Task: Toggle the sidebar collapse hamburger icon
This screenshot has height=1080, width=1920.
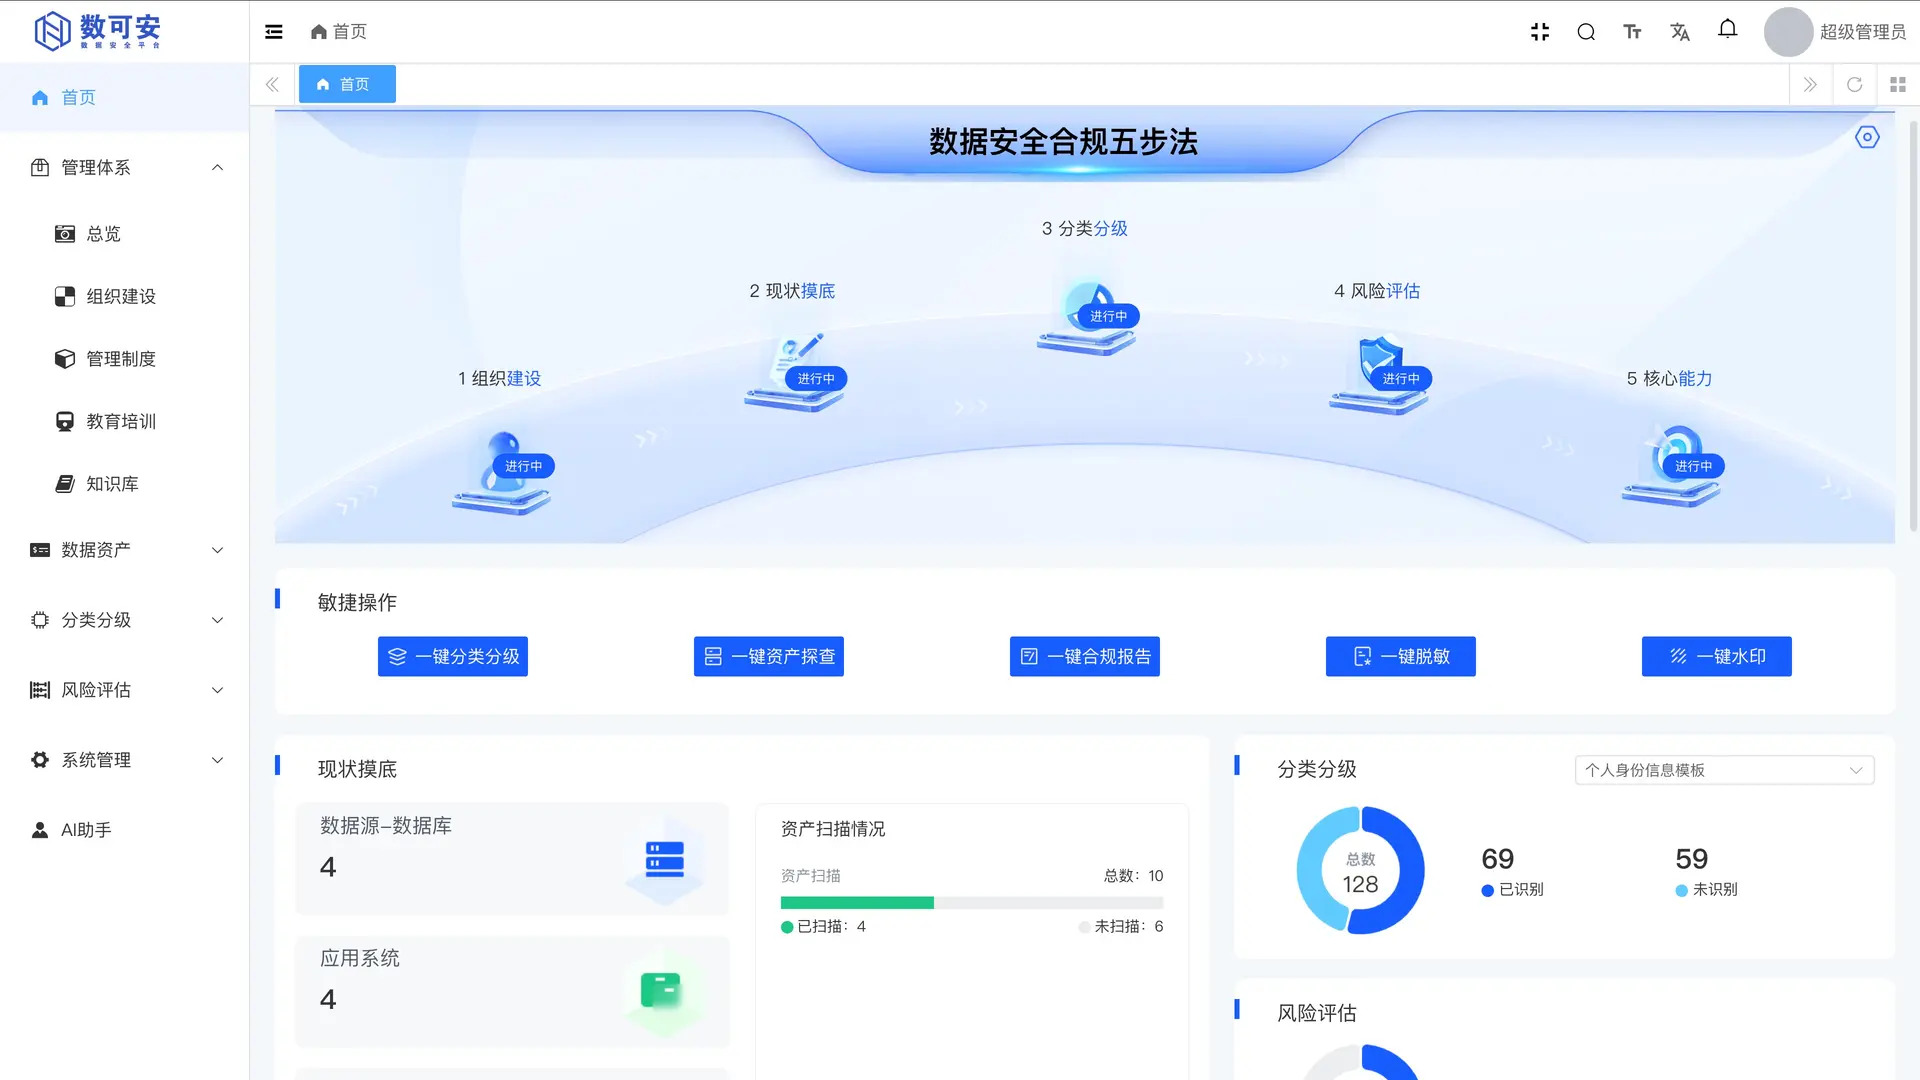Action: pyautogui.click(x=274, y=32)
